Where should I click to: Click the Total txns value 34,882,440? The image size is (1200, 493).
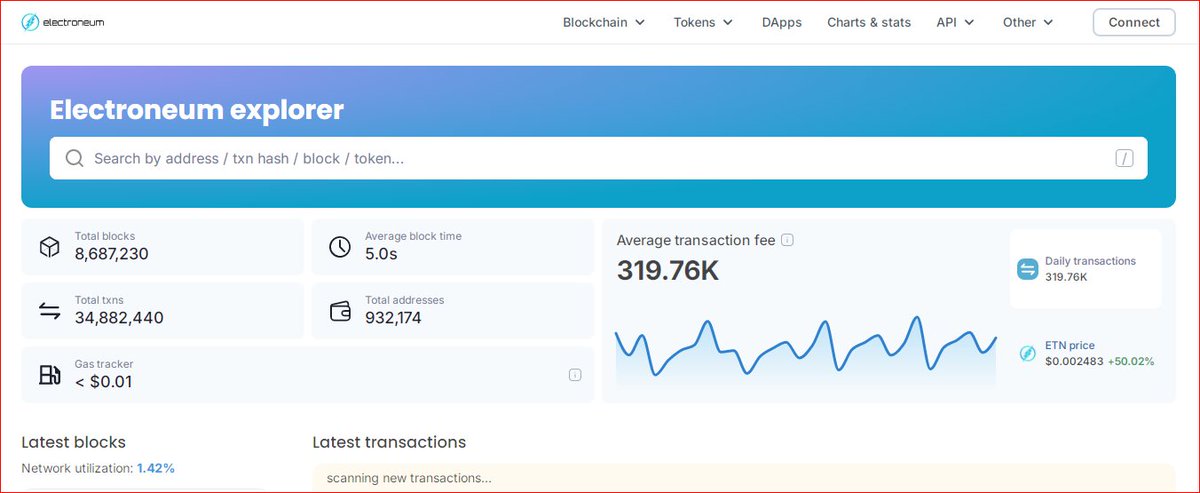119,318
